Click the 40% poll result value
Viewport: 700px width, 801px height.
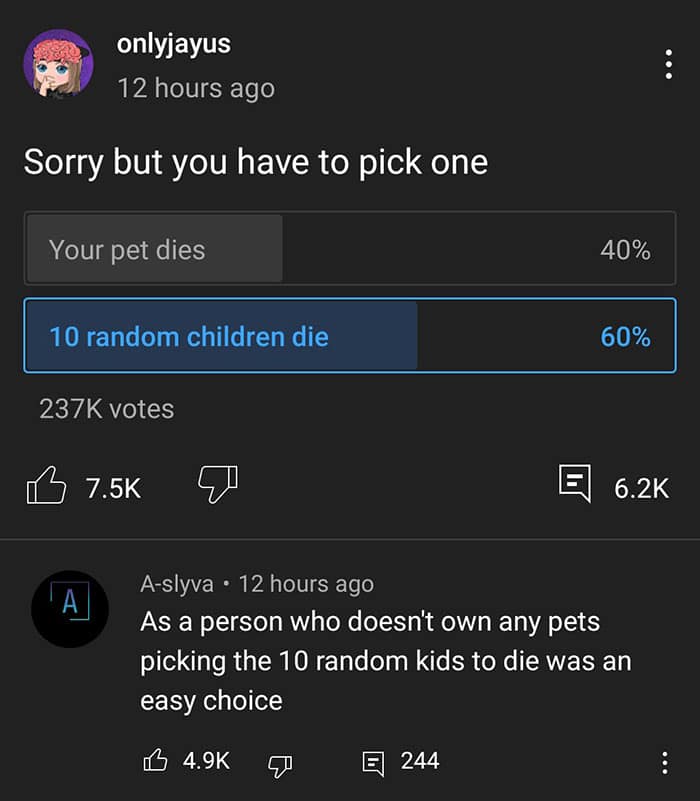click(x=625, y=249)
